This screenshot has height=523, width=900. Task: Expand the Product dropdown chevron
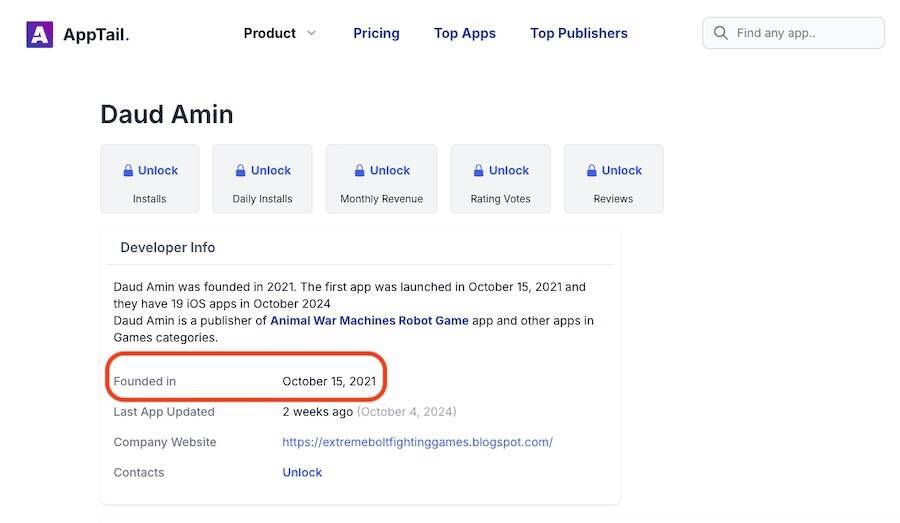[311, 33]
